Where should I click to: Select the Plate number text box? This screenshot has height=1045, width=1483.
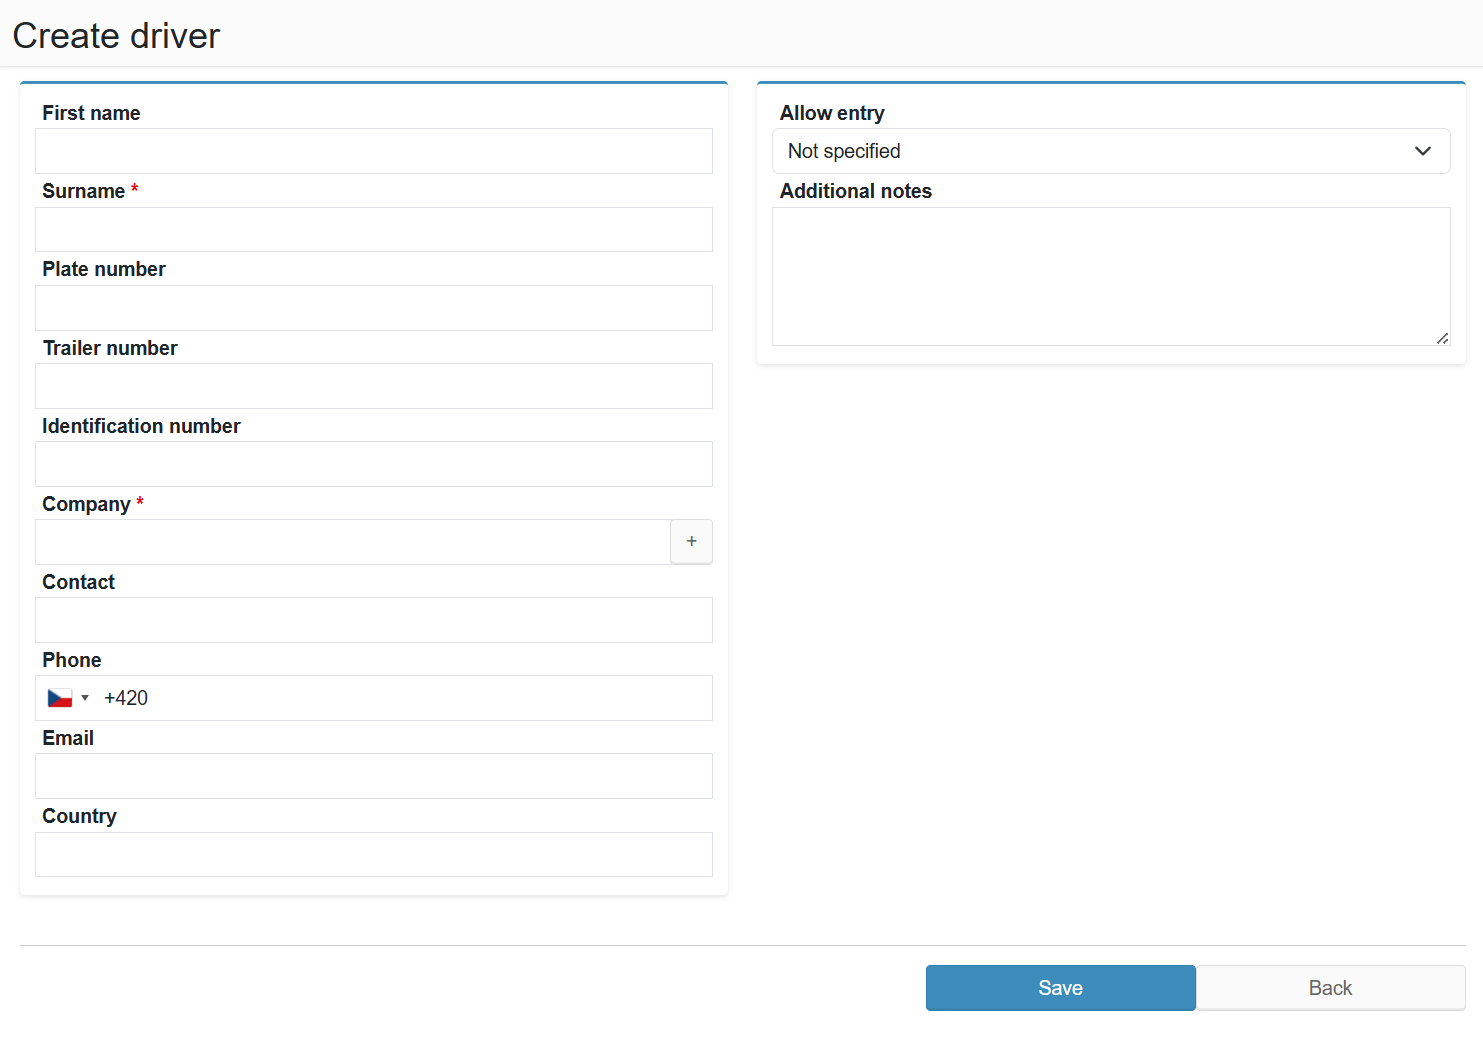pyautogui.click(x=373, y=308)
